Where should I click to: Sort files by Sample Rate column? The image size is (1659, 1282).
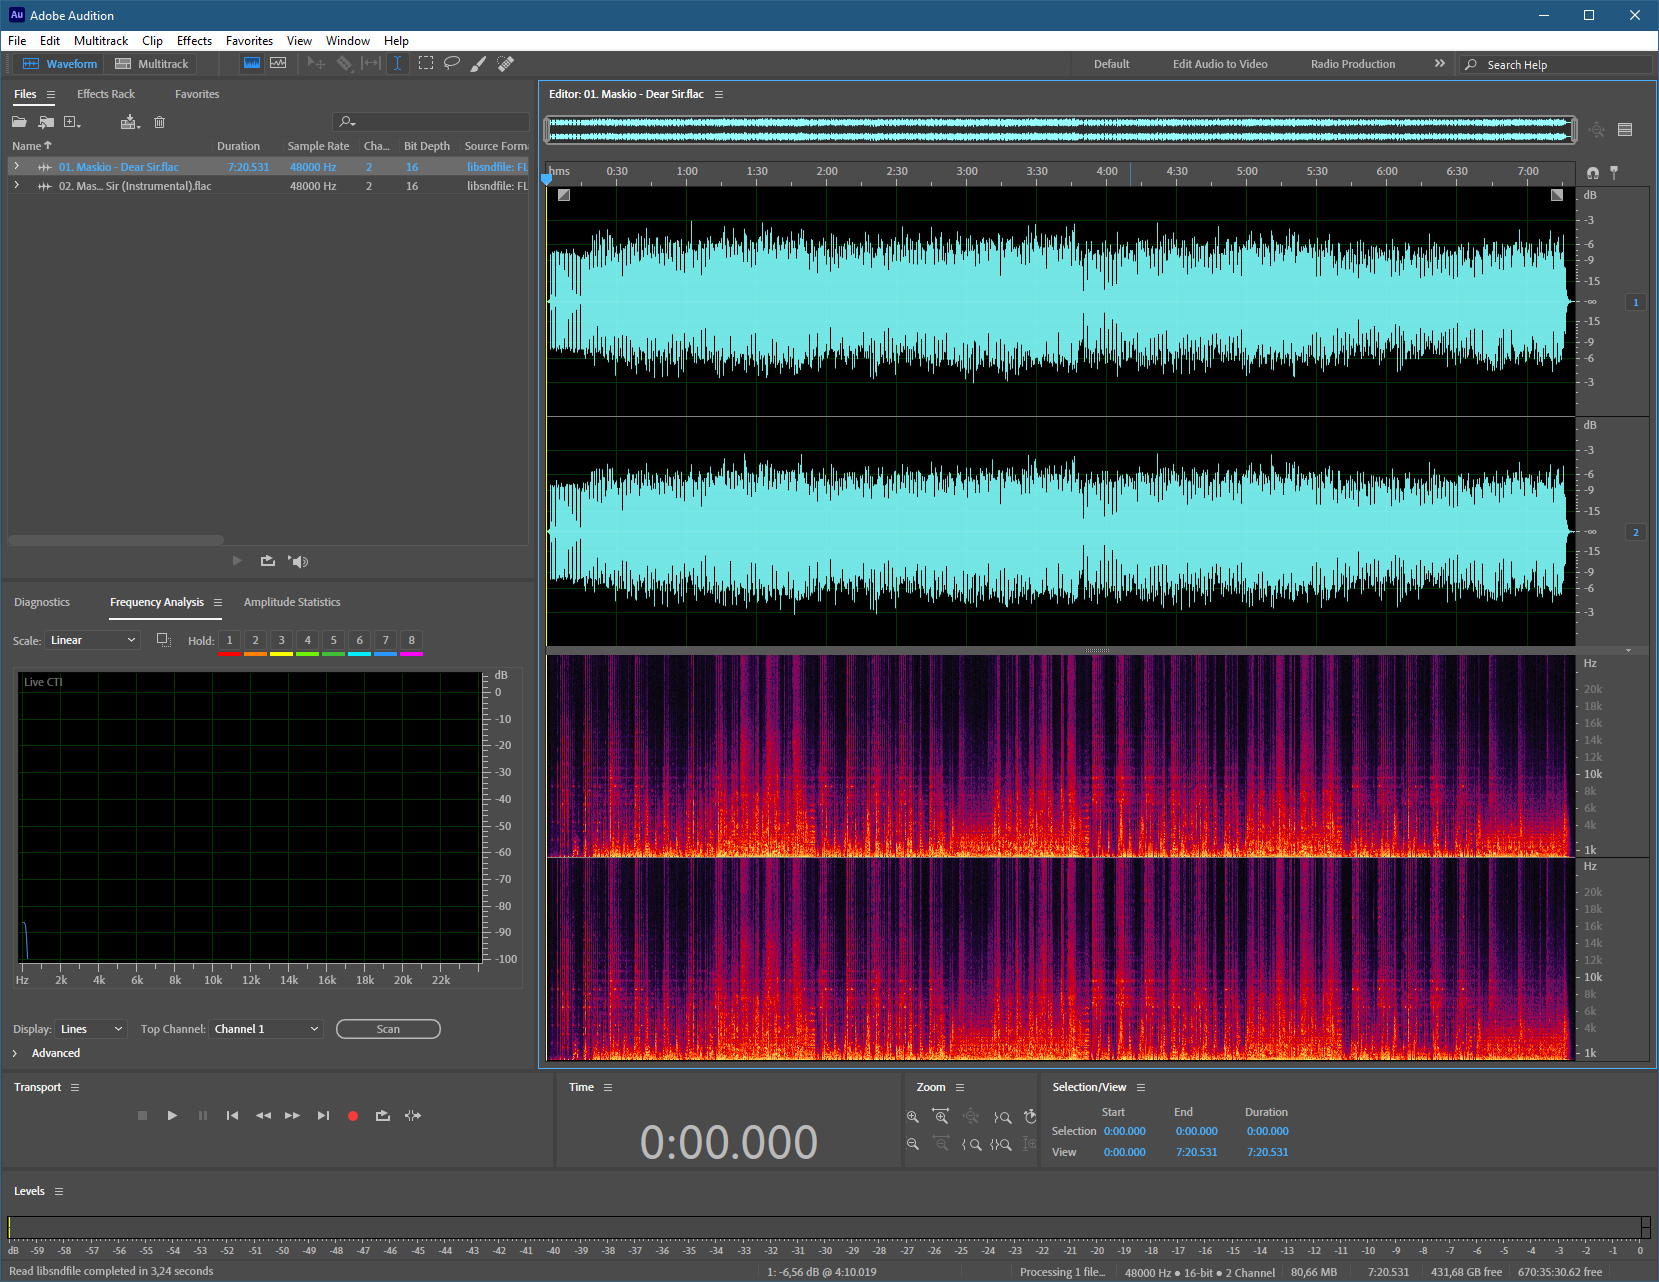318,146
